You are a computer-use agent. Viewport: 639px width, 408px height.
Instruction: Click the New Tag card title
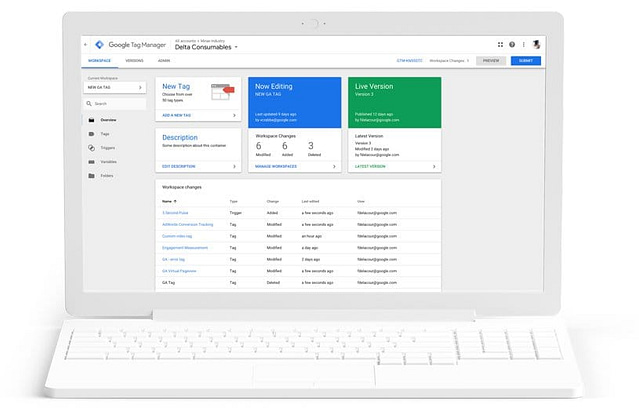(x=176, y=86)
